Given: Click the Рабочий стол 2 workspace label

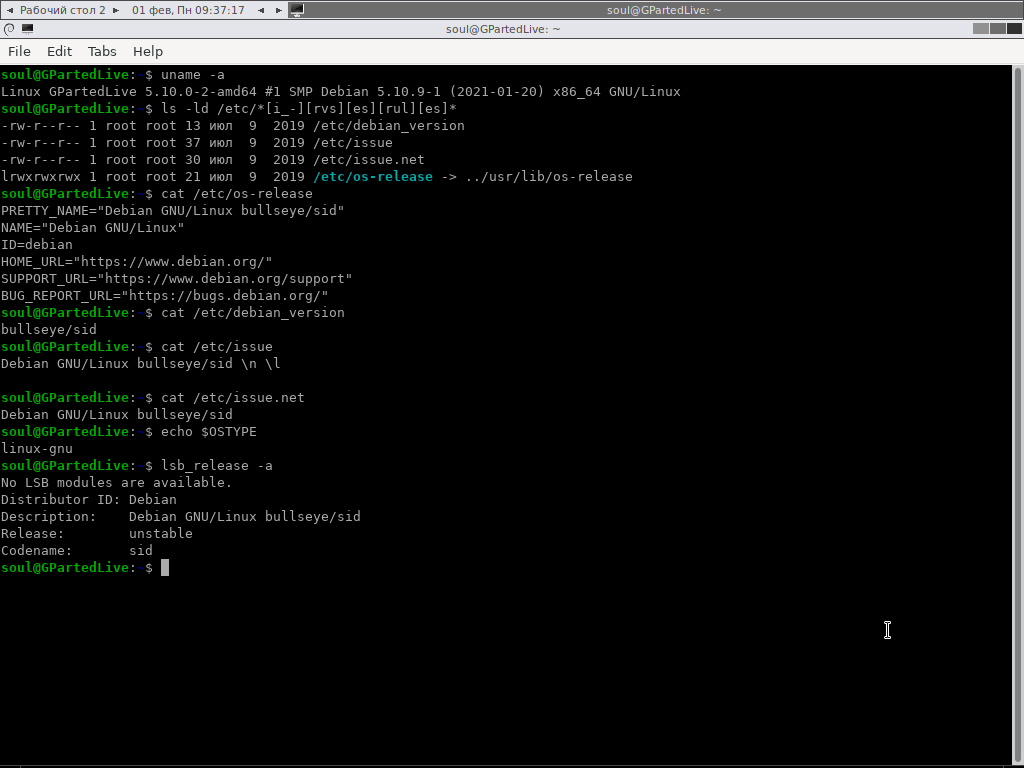Looking at the screenshot, I should (63, 10).
